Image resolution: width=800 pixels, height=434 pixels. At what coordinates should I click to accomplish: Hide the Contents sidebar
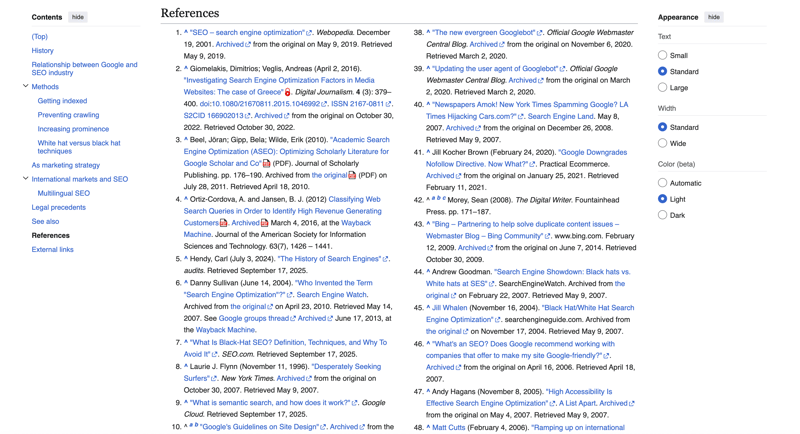coord(77,17)
